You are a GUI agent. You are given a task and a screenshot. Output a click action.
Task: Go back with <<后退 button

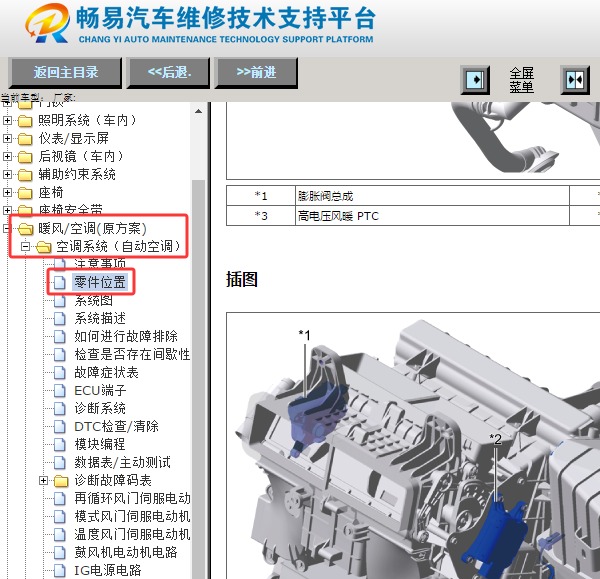[x=168, y=73]
